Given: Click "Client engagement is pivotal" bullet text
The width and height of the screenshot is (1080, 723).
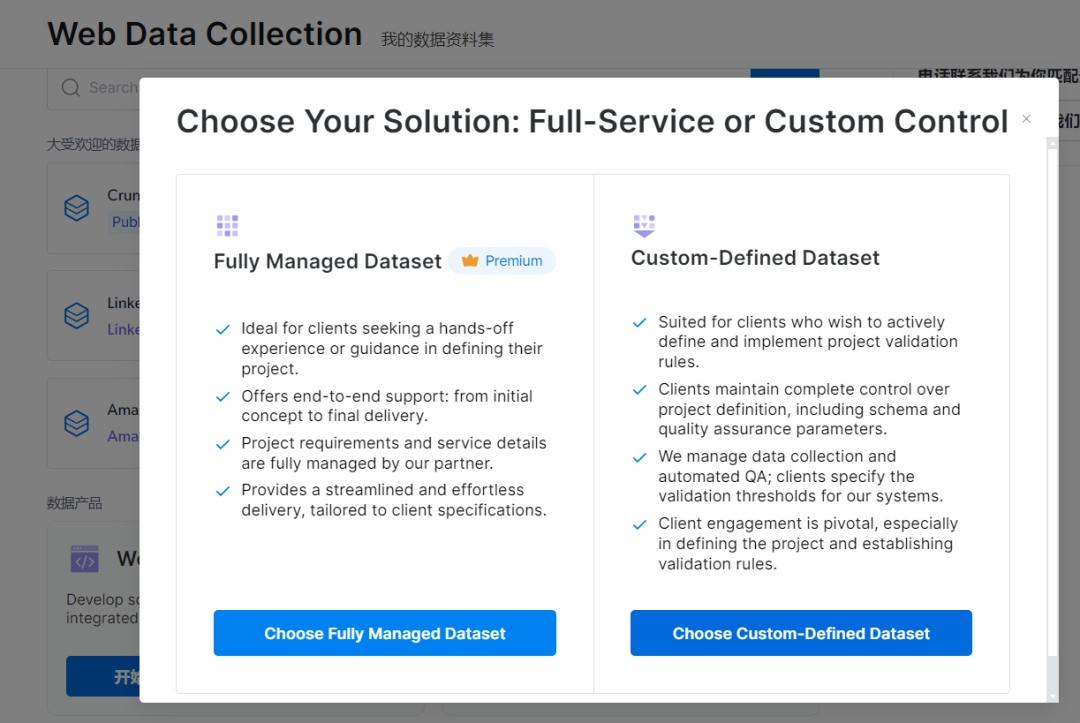Looking at the screenshot, I should 808,543.
